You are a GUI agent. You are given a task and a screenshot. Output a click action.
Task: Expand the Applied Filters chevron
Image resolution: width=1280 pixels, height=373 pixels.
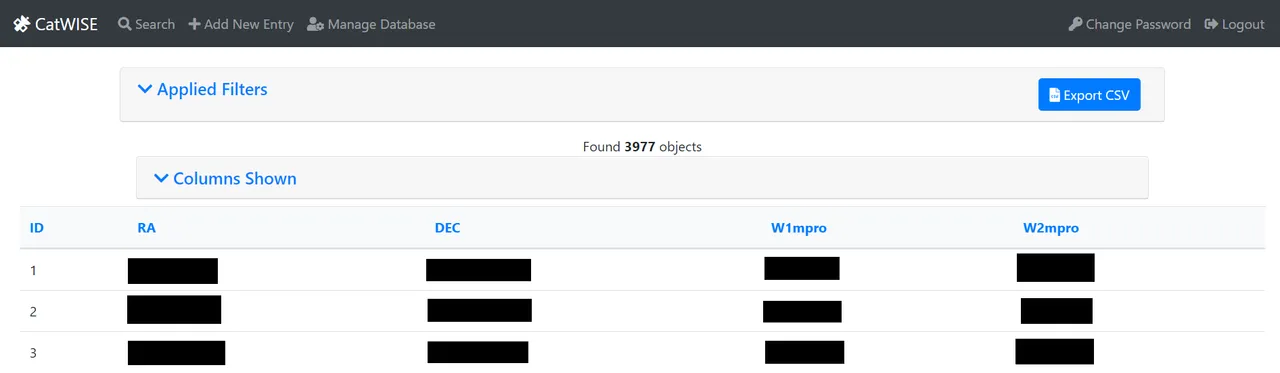145,89
